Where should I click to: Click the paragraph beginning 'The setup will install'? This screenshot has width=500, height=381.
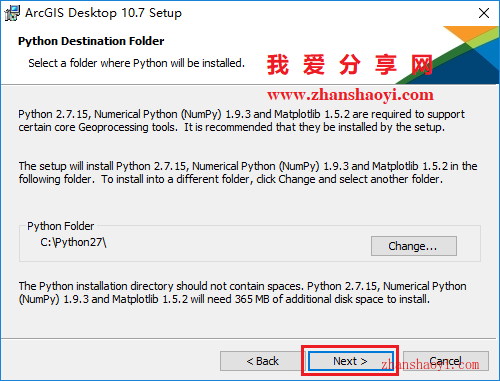point(248,173)
